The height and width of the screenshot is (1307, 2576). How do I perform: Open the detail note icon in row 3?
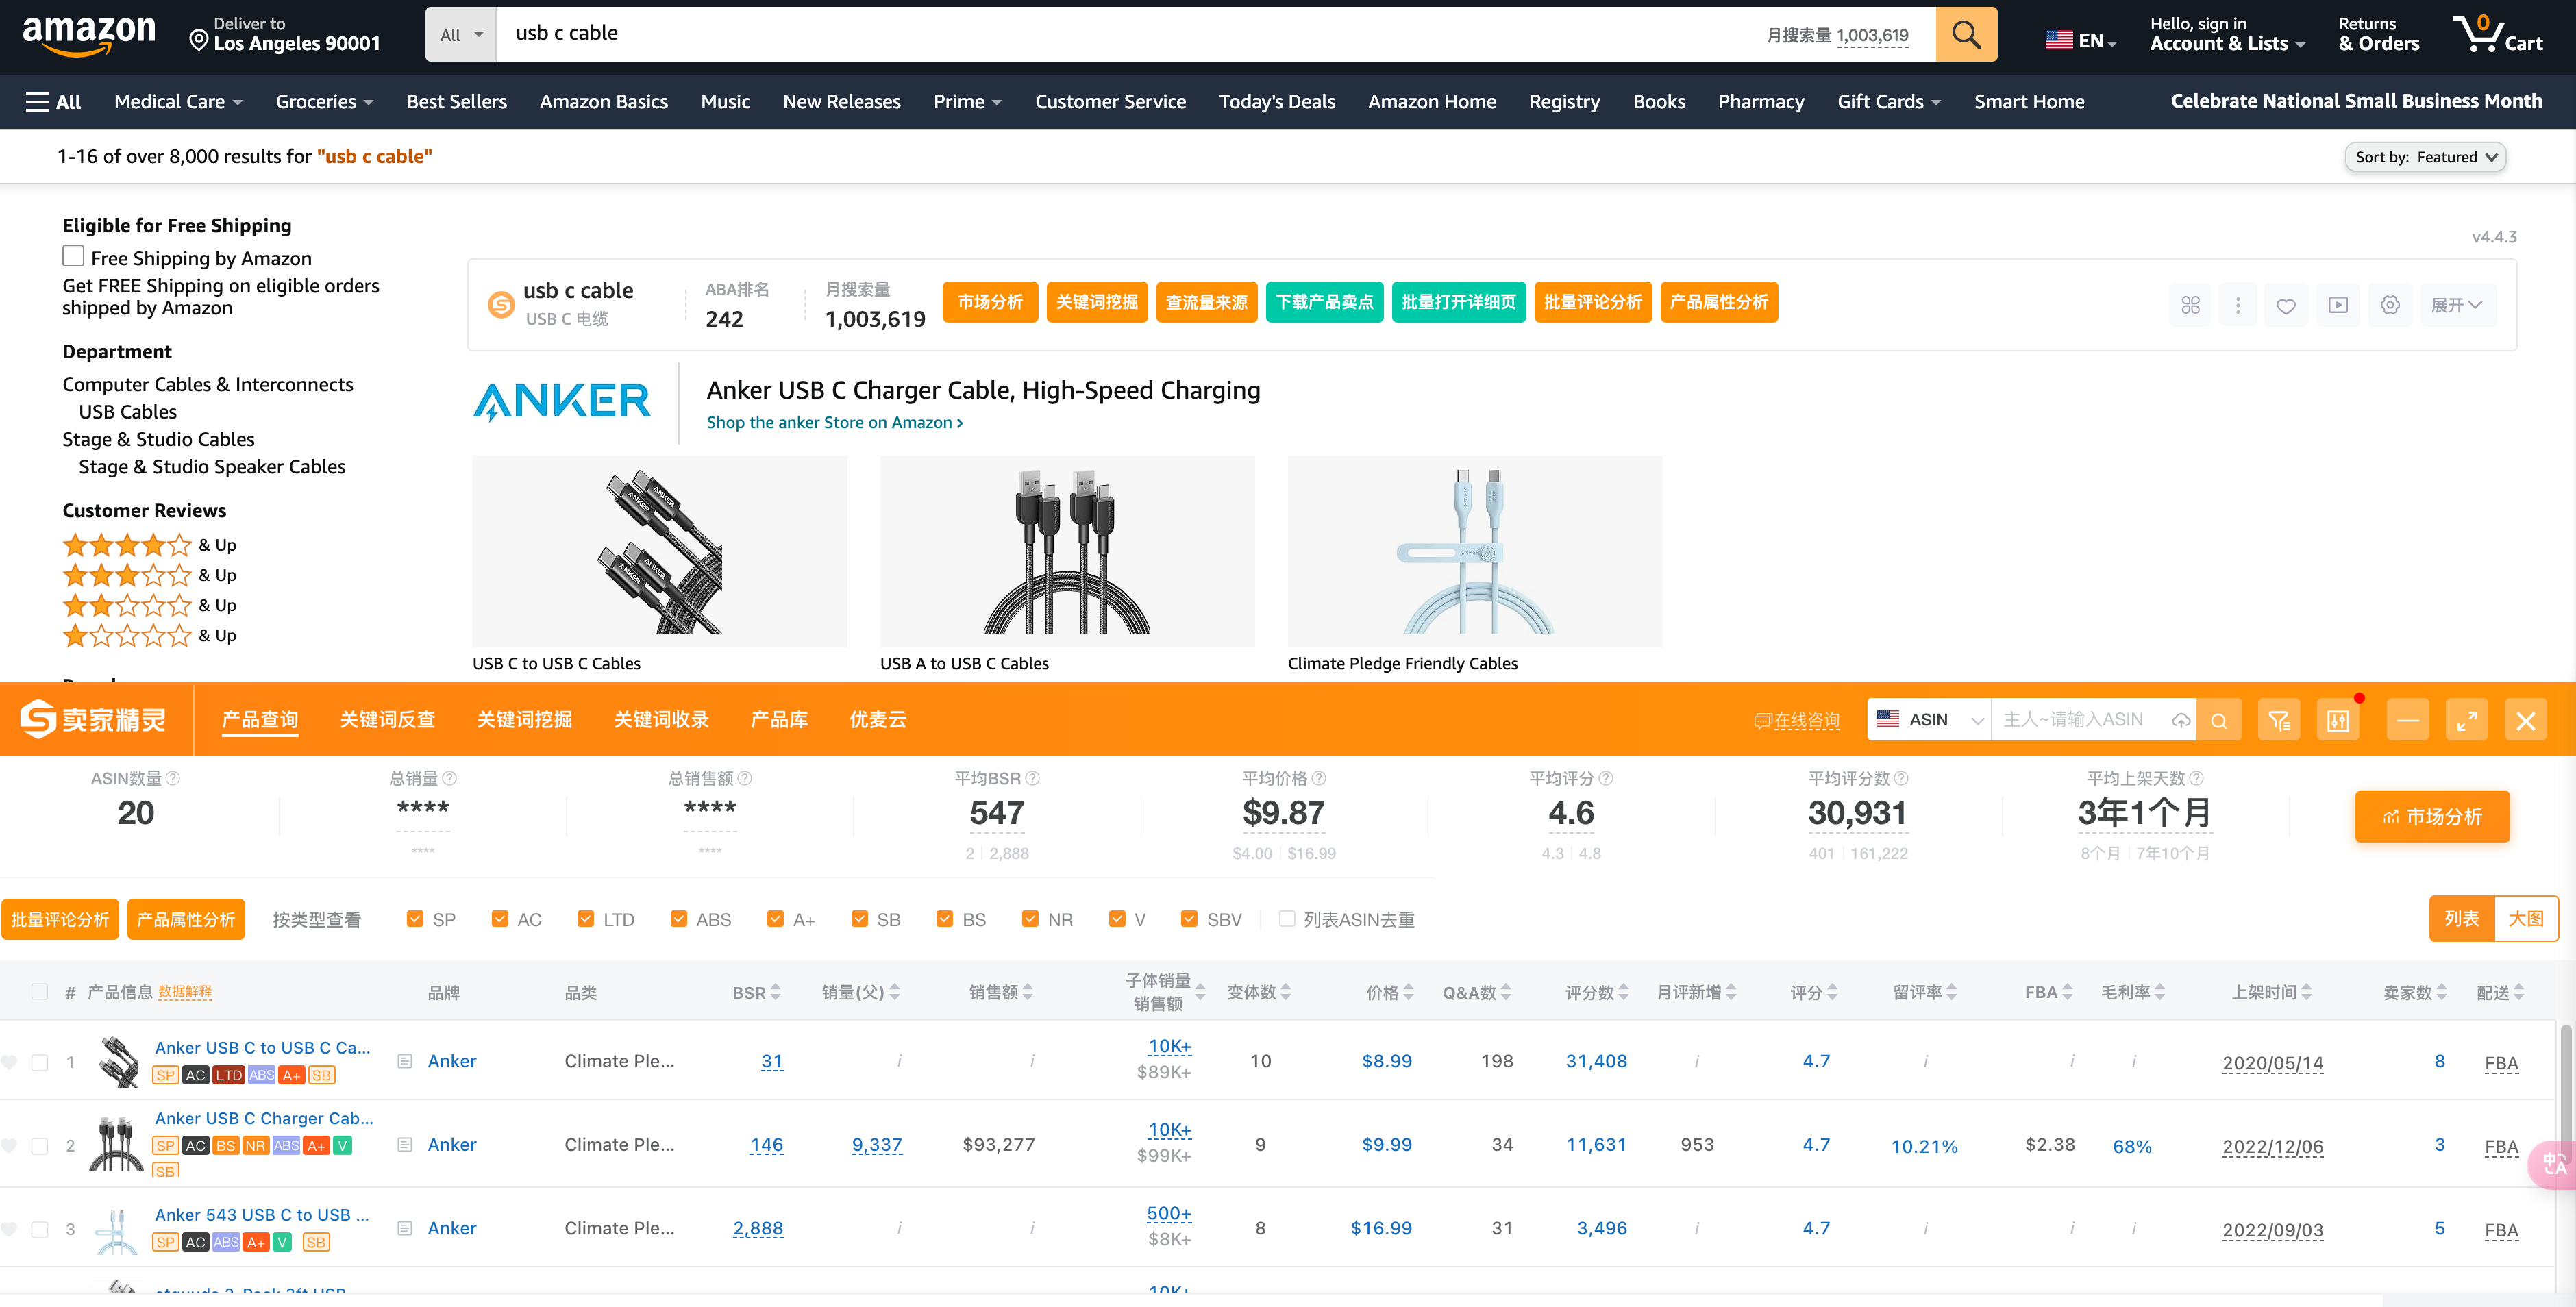pos(405,1228)
